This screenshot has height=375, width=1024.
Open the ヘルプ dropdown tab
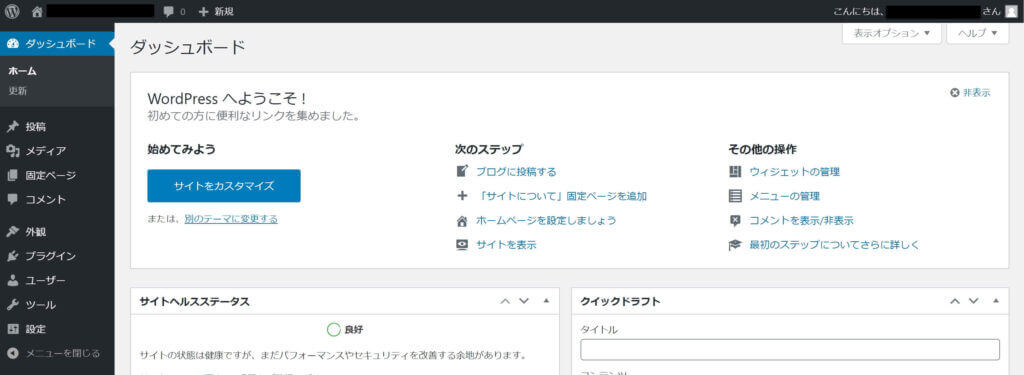coord(978,33)
